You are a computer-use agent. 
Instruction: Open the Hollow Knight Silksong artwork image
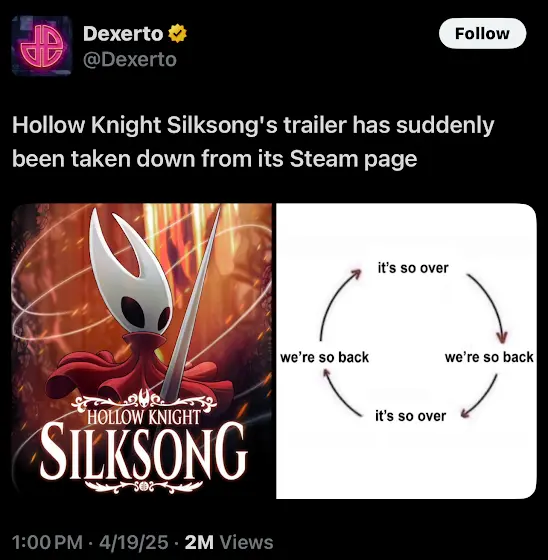coord(142,351)
